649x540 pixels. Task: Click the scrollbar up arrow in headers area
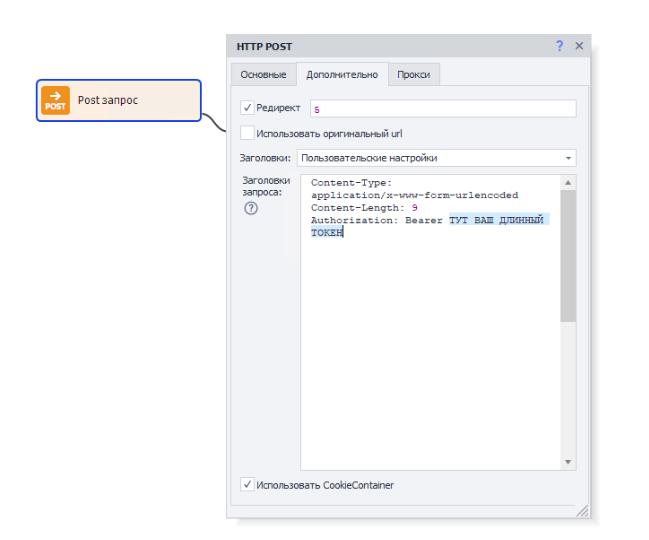coord(568,182)
